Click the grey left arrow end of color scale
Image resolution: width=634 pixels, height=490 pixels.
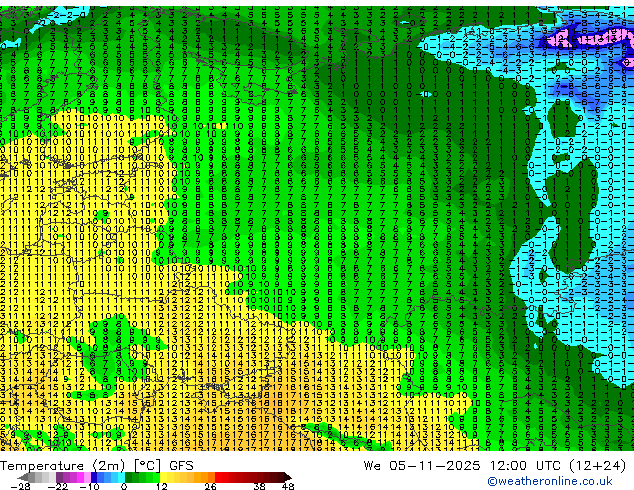pos(22,477)
